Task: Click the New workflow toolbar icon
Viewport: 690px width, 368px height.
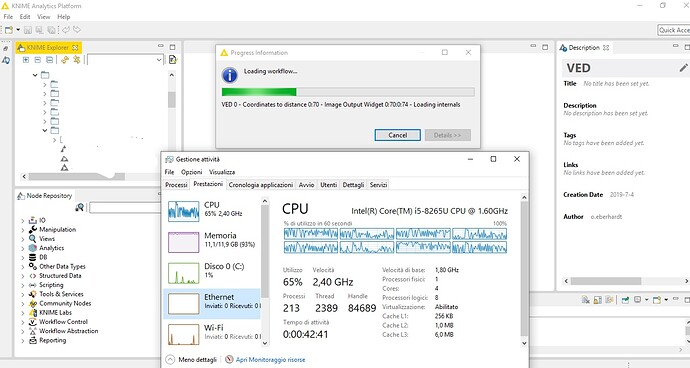Action: (9, 30)
